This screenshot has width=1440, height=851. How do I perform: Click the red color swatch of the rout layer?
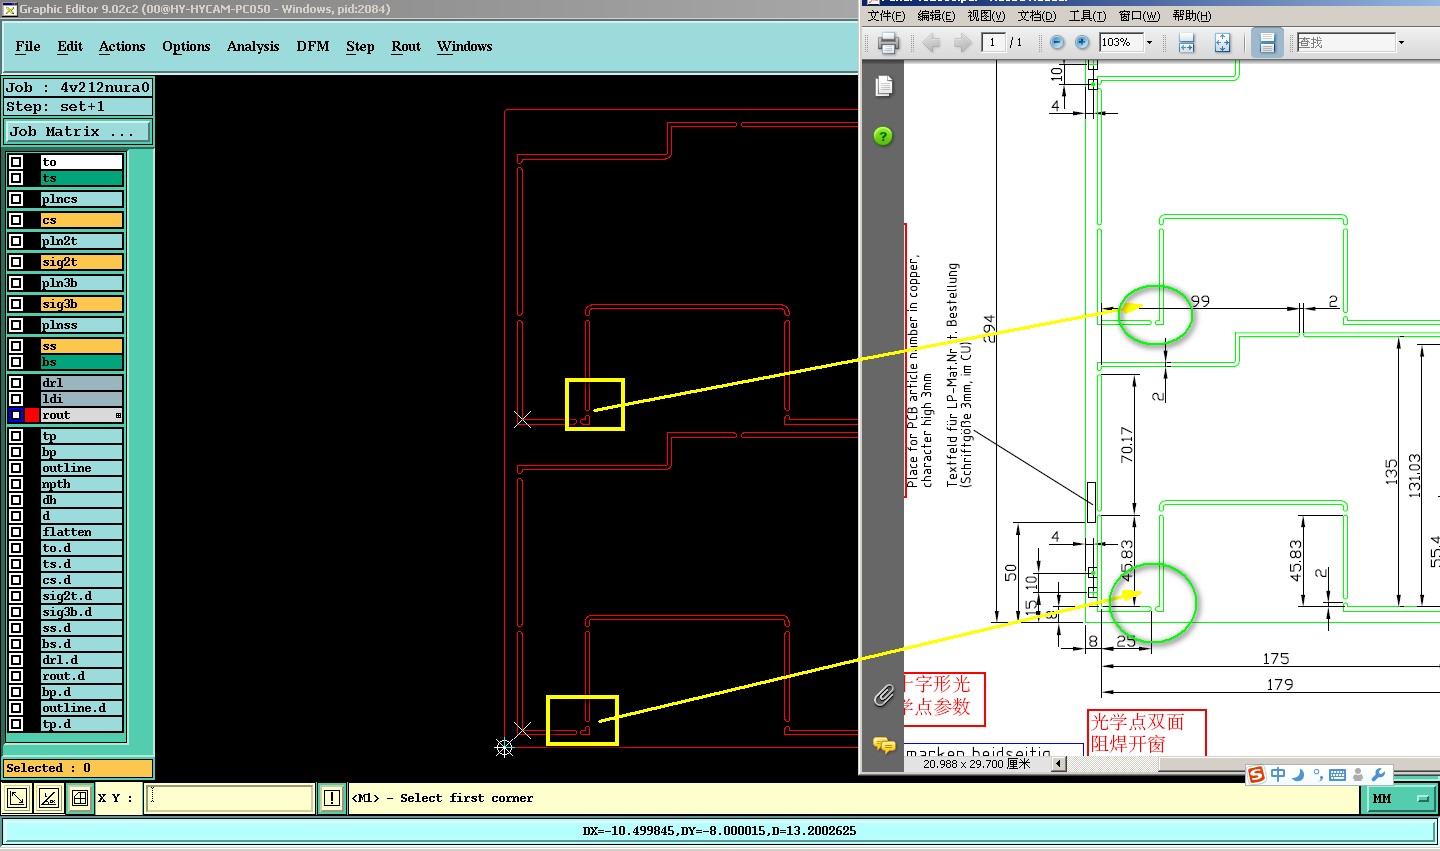coord(32,415)
